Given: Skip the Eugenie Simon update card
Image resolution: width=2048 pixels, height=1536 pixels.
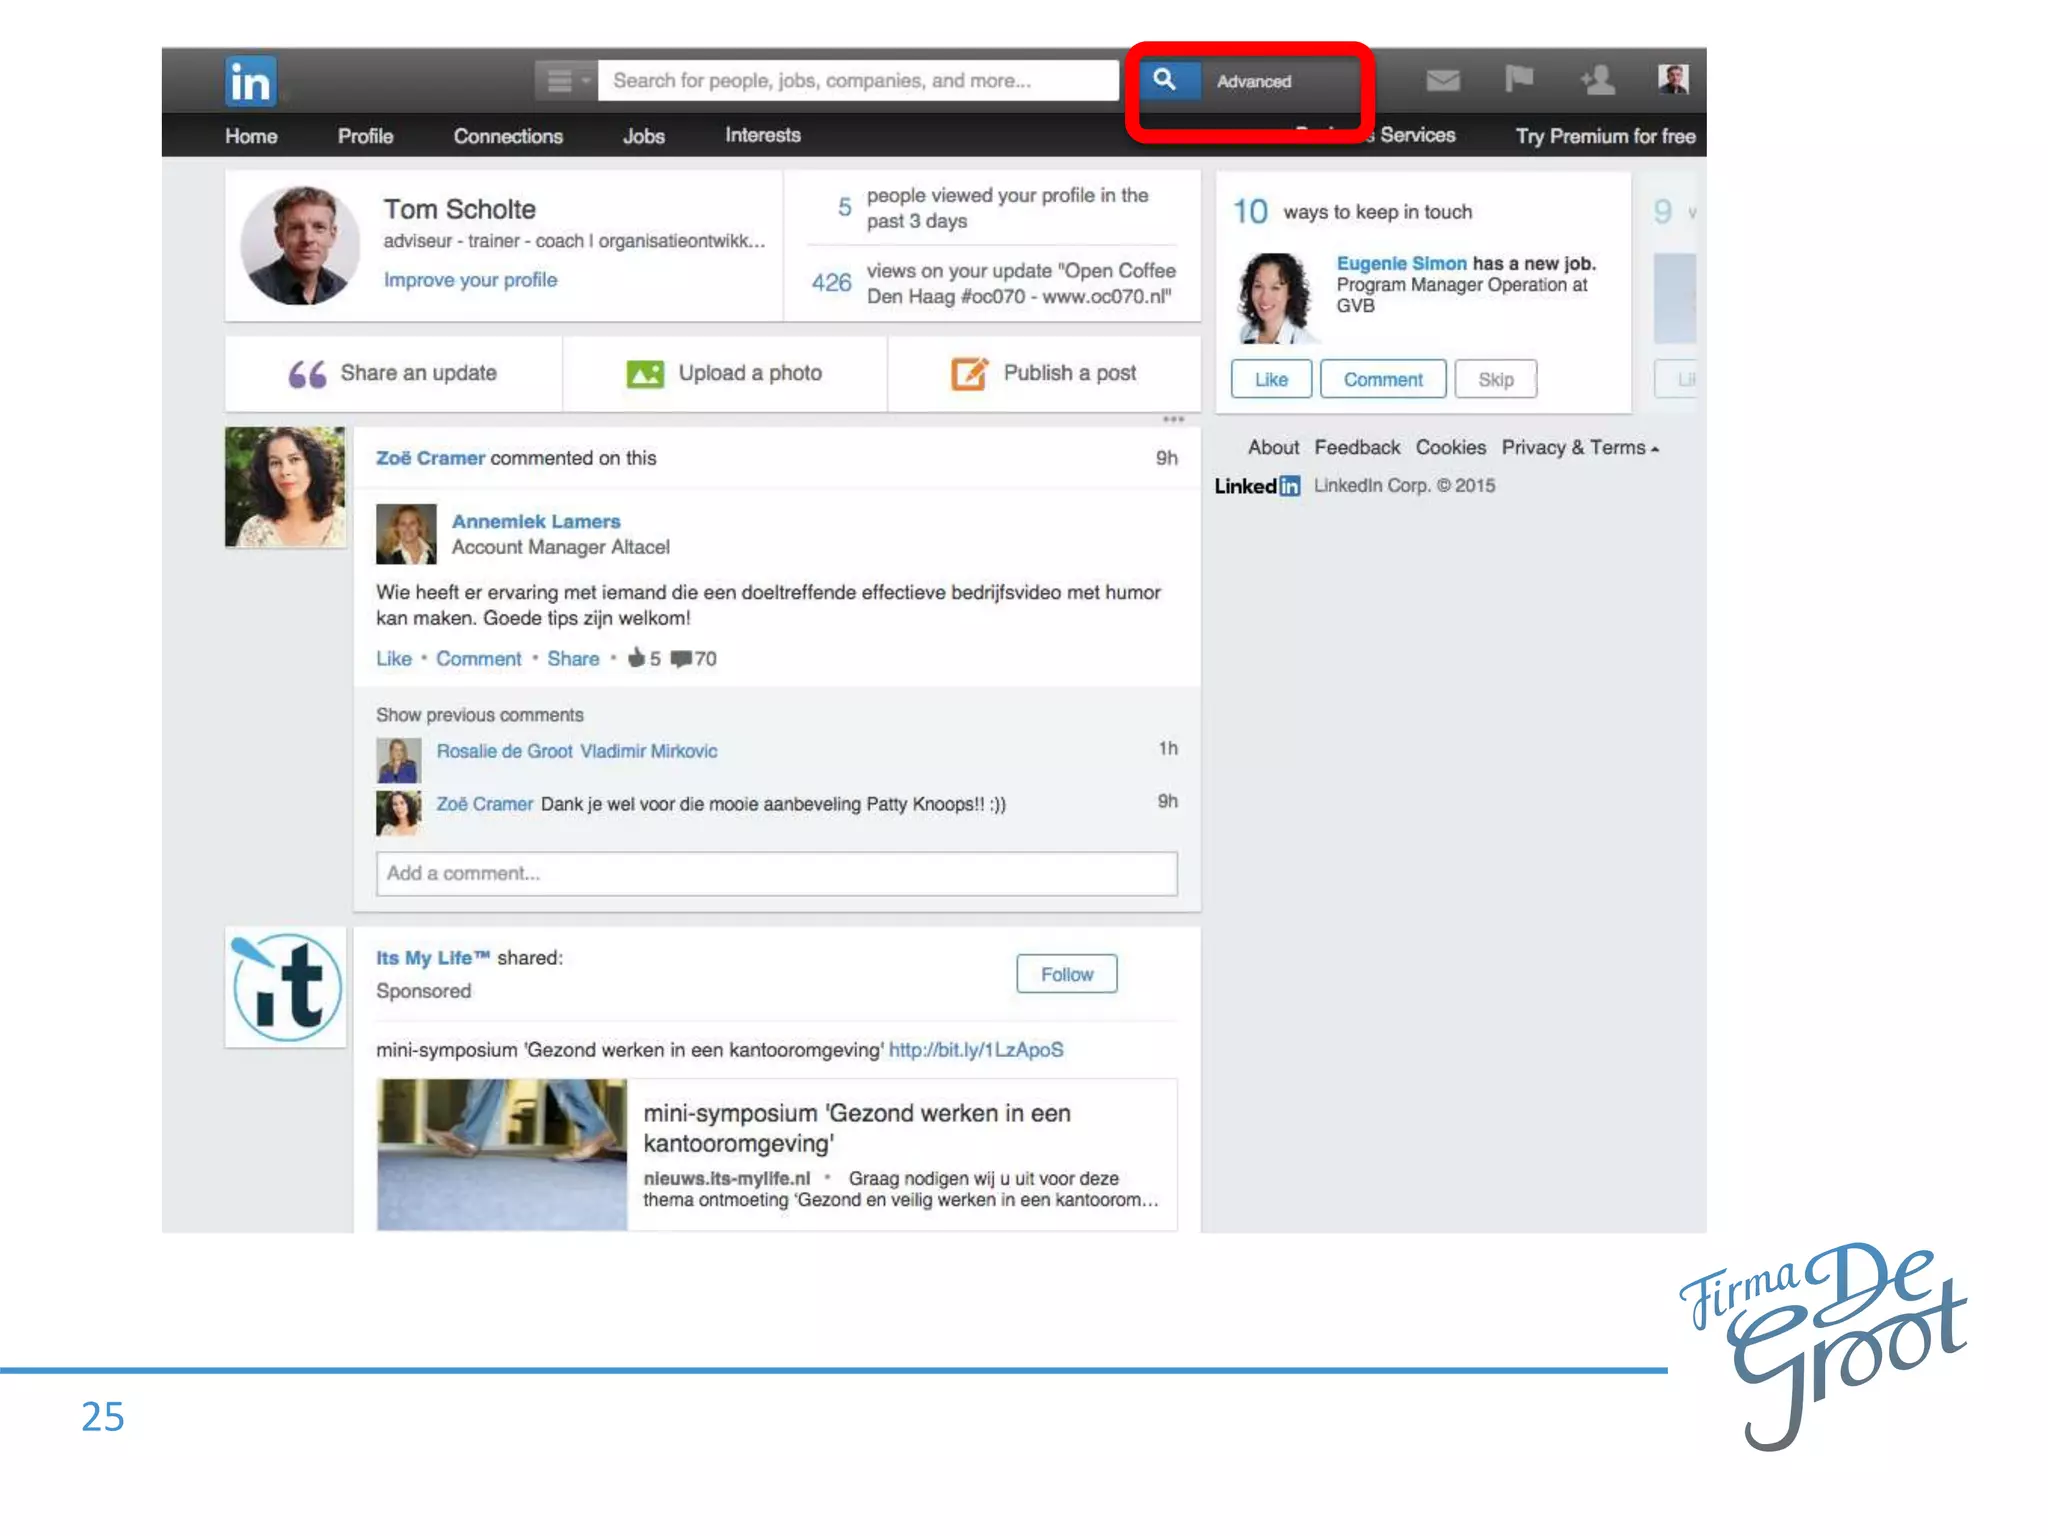Looking at the screenshot, I should point(1495,380).
